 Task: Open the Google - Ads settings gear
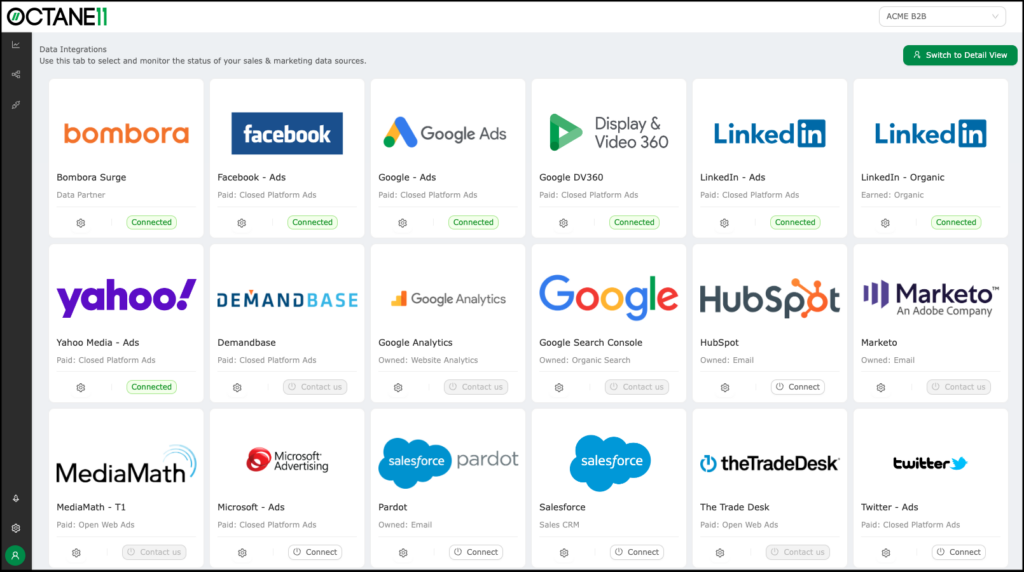click(x=402, y=223)
